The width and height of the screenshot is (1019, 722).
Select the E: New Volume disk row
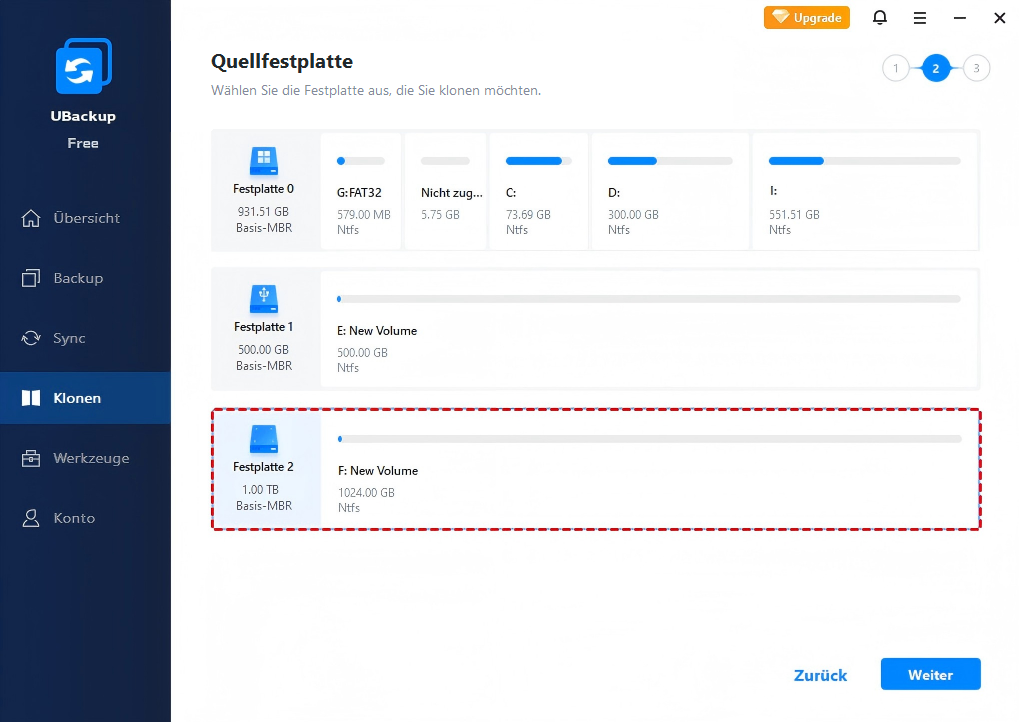click(x=648, y=330)
